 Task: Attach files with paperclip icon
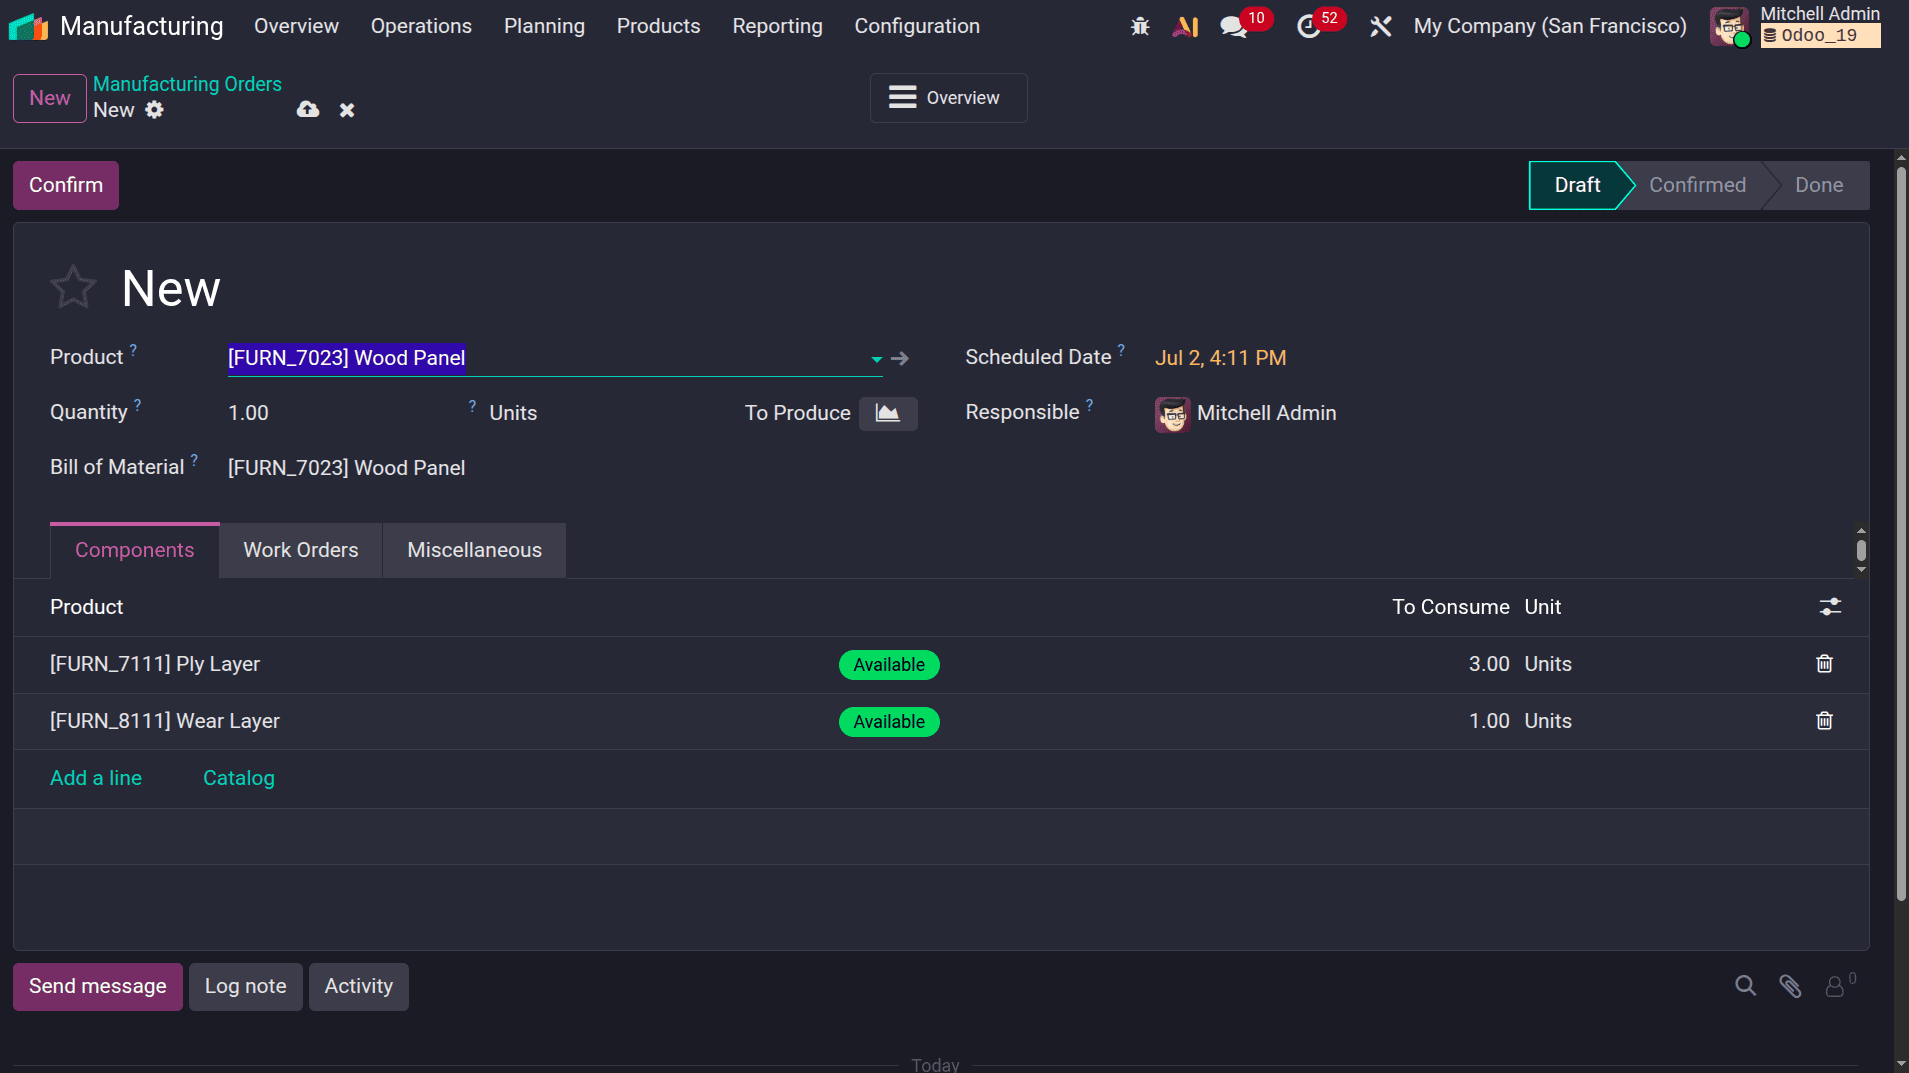pyautogui.click(x=1790, y=986)
